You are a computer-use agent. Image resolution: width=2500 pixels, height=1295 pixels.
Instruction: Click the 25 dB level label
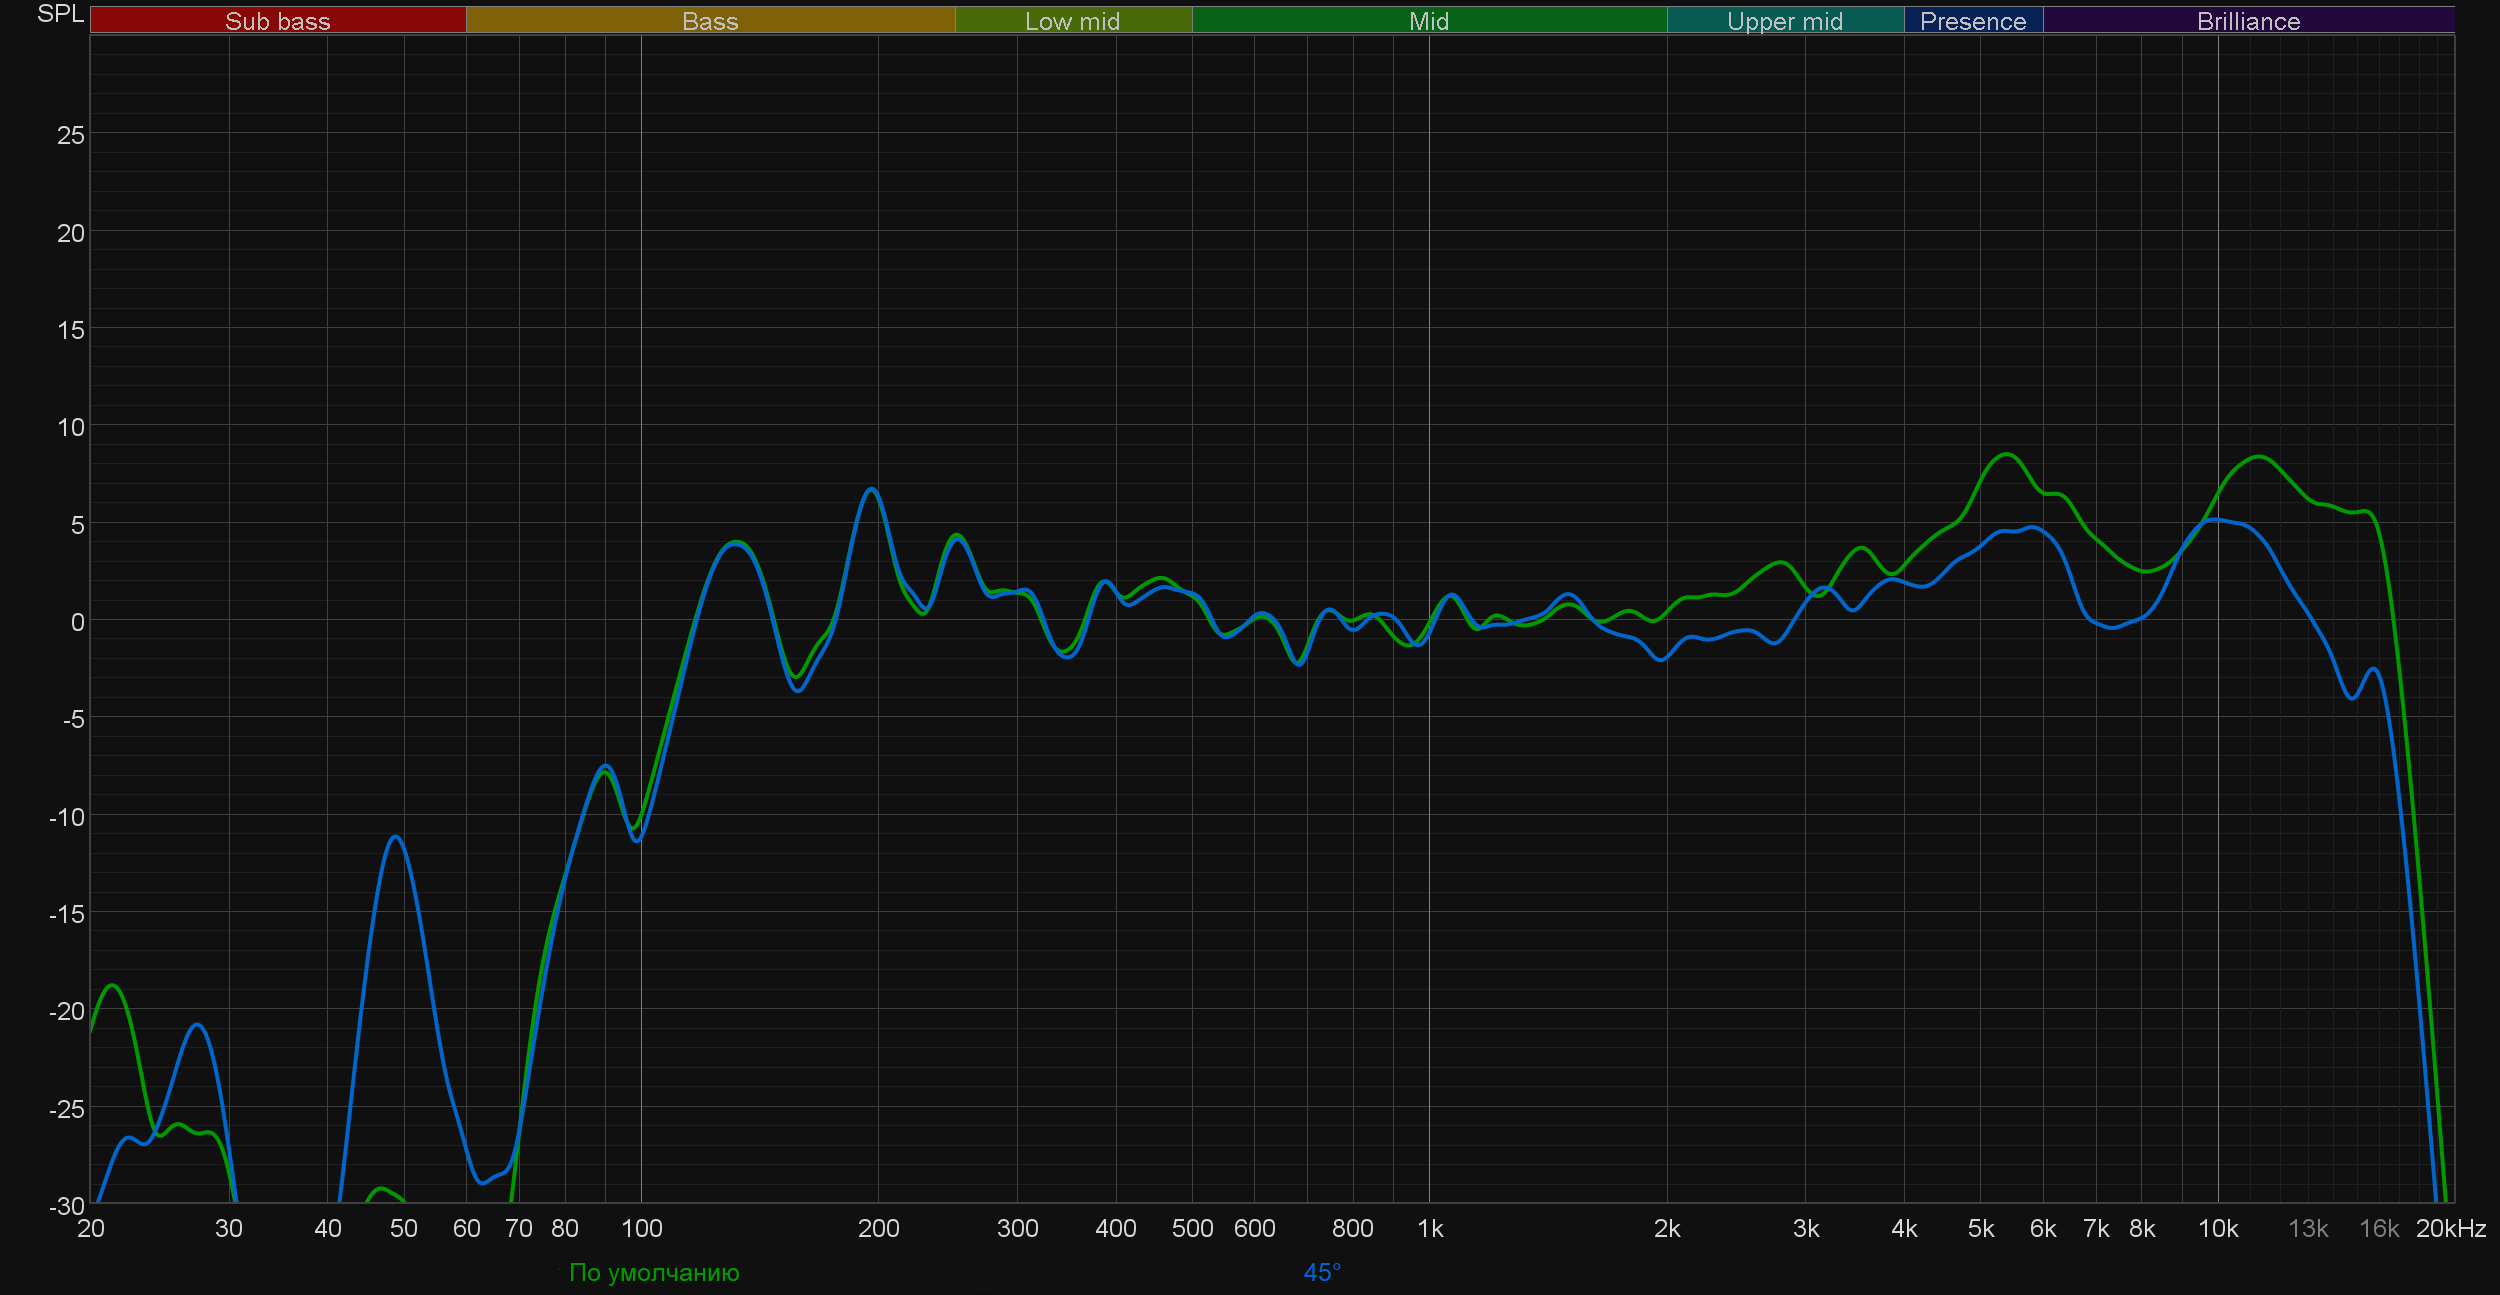(70, 135)
